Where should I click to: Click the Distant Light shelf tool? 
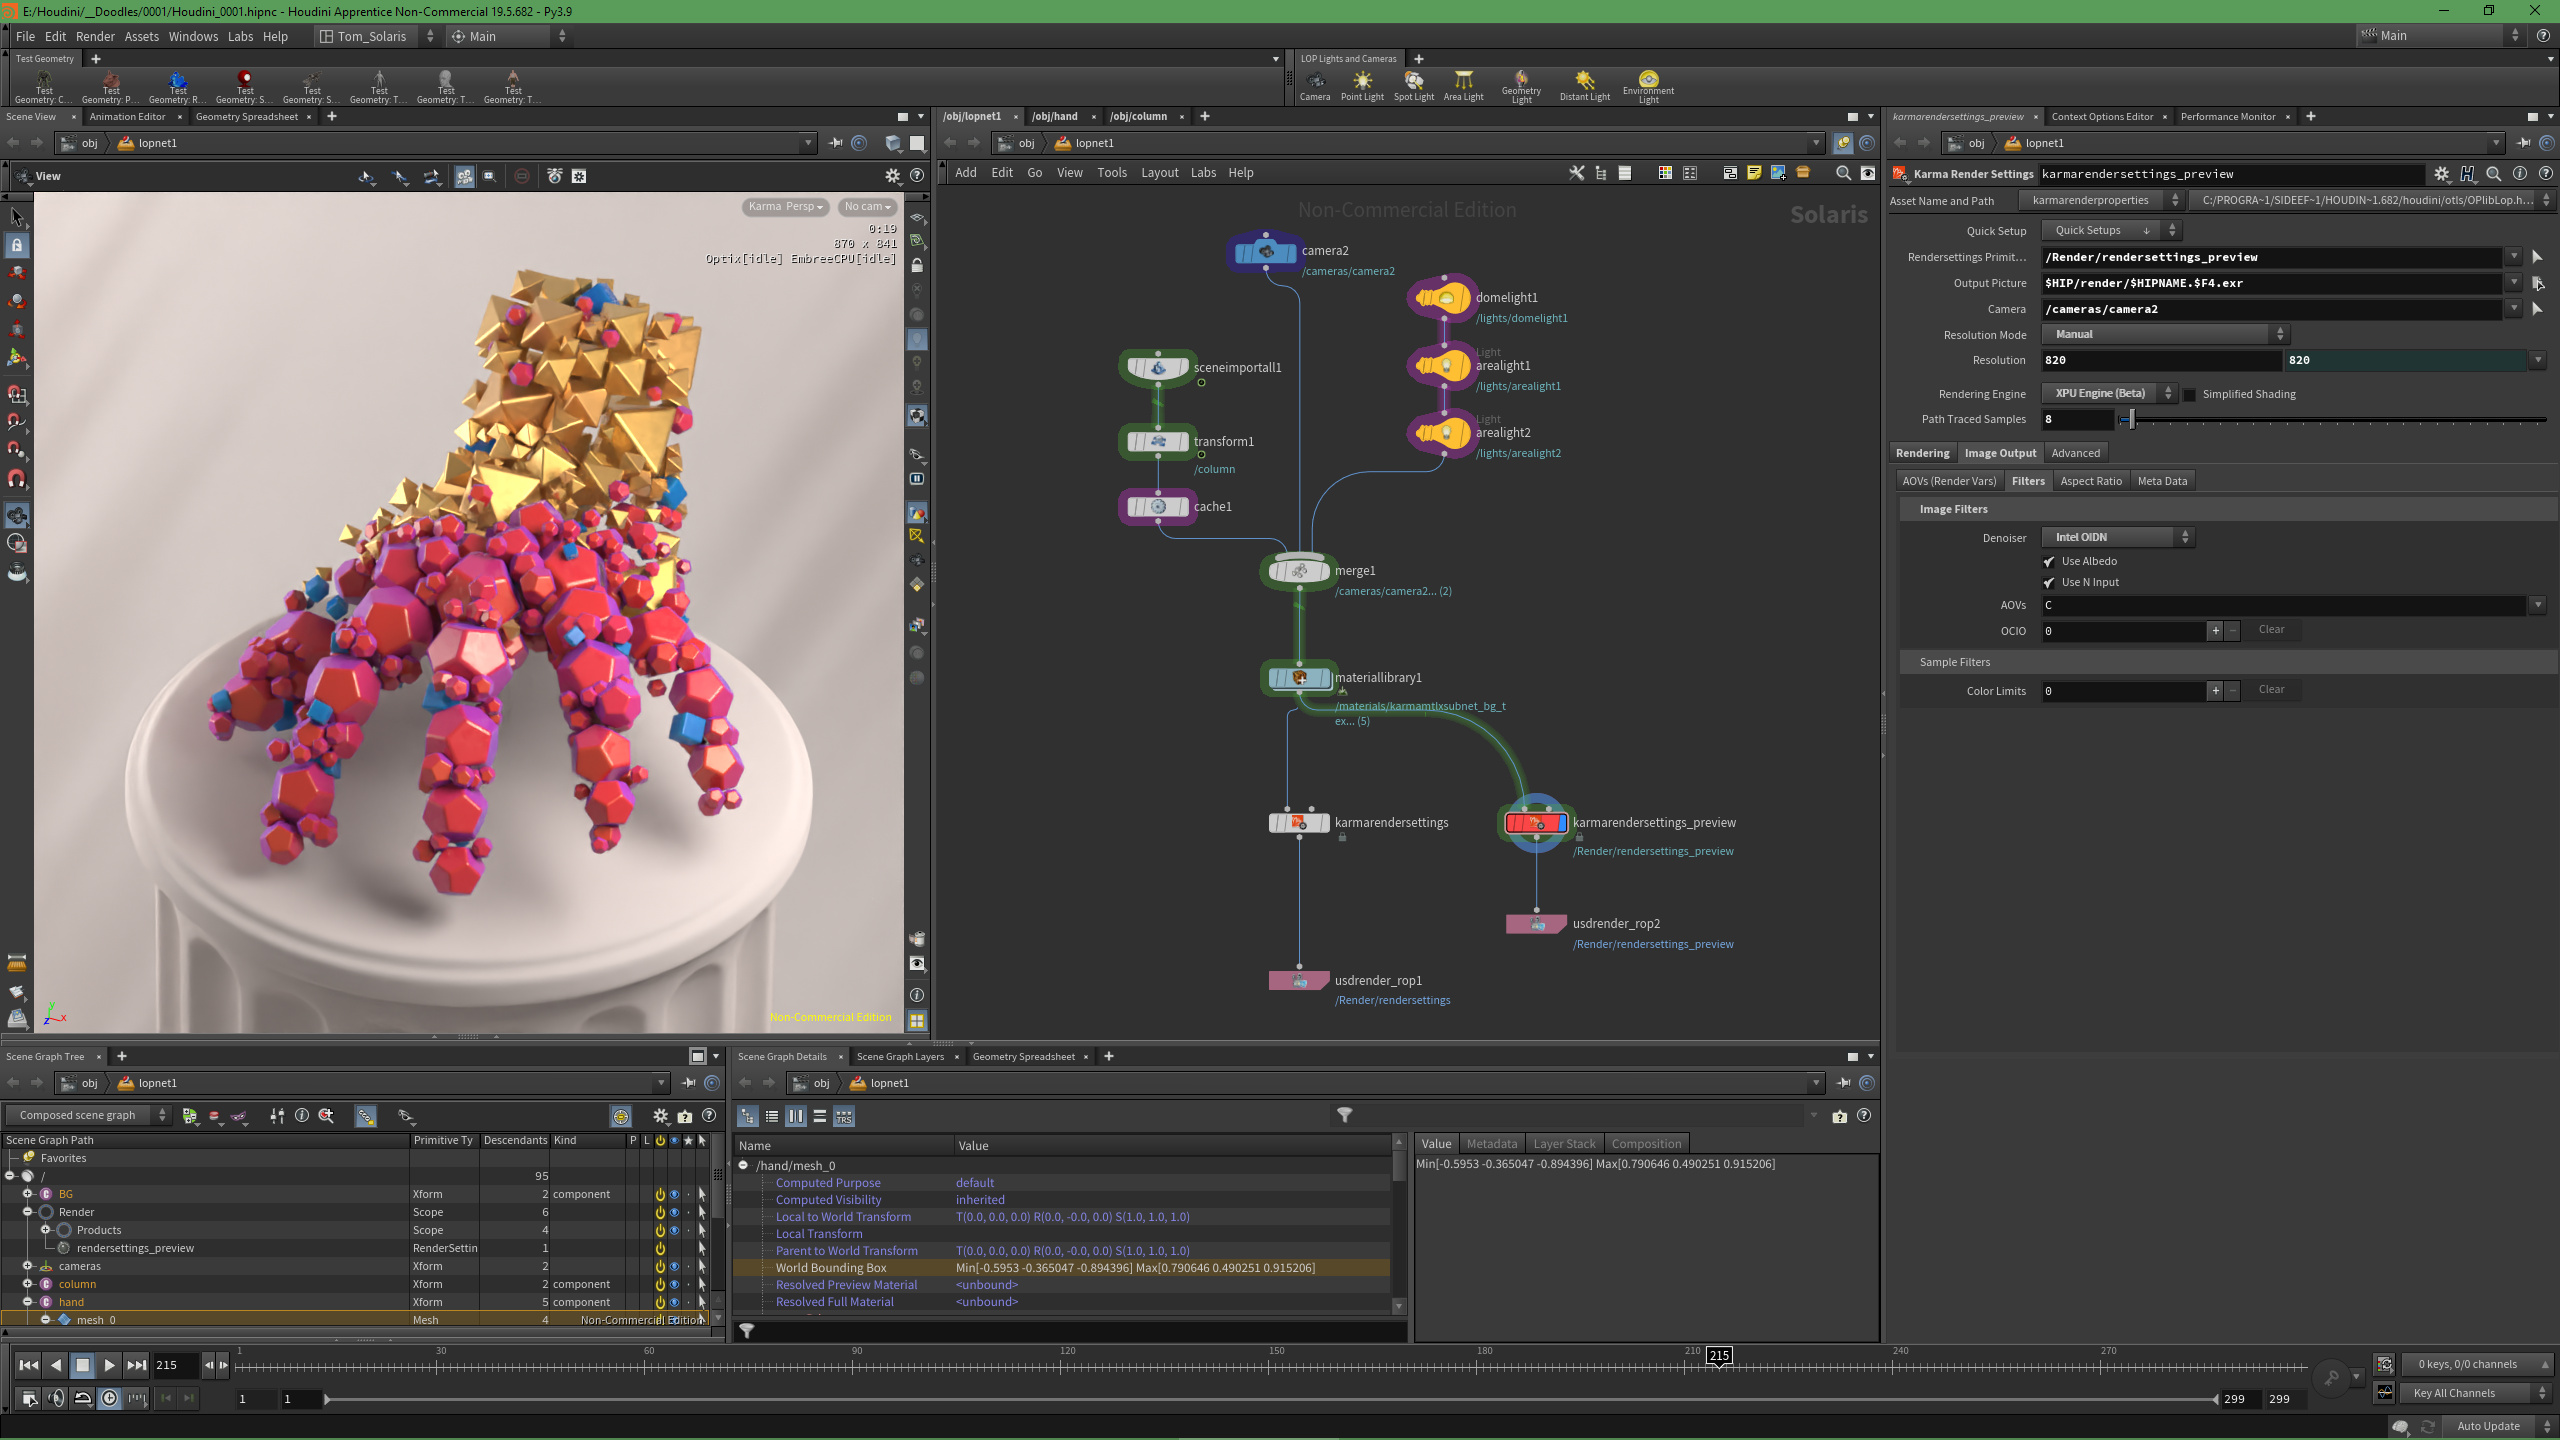click(x=1584, y=84)
